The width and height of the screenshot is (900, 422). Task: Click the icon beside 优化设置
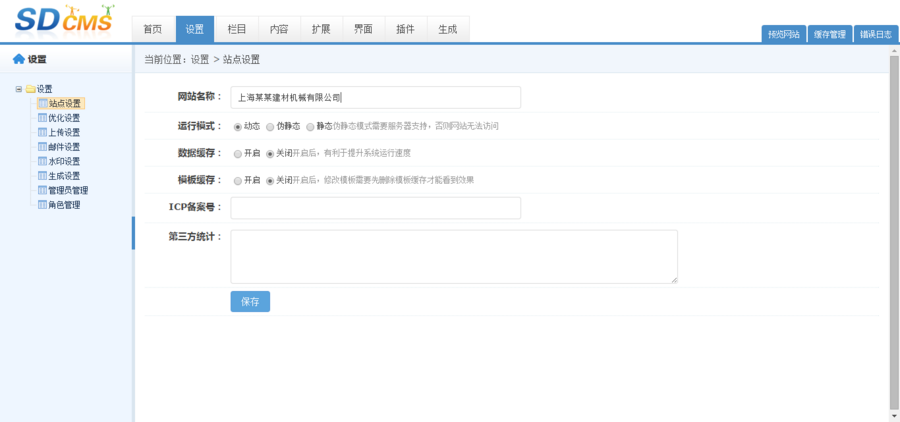(x=42, y=118)
